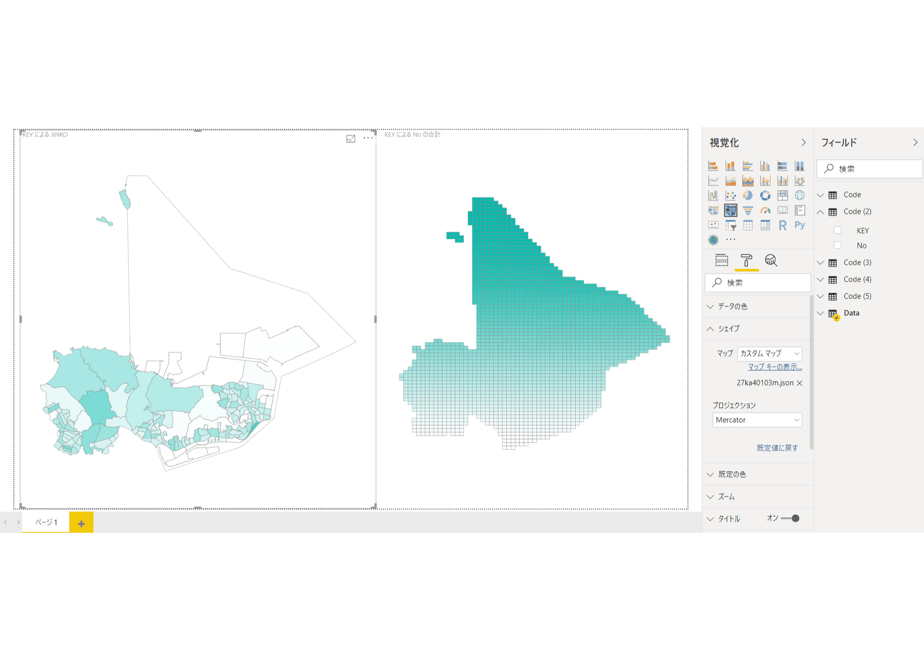This screenshot has height=660, width=924.
Task: Select the line chart visual
Action: coord(713,180)
